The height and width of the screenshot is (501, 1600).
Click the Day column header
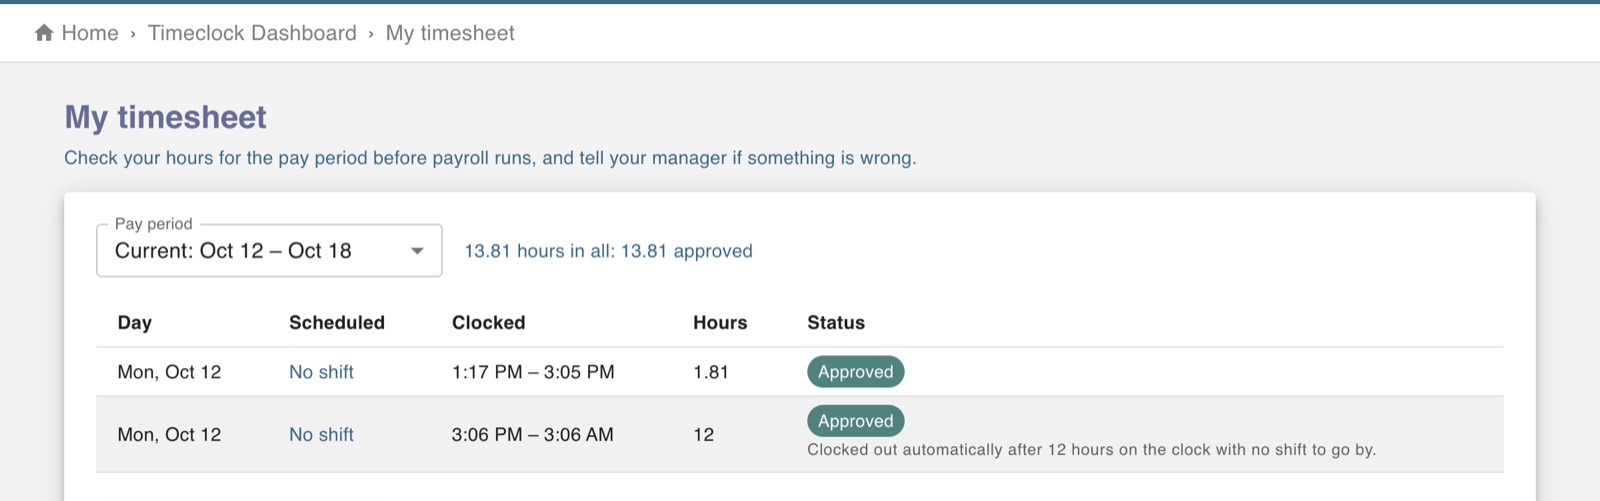[135, 323]
